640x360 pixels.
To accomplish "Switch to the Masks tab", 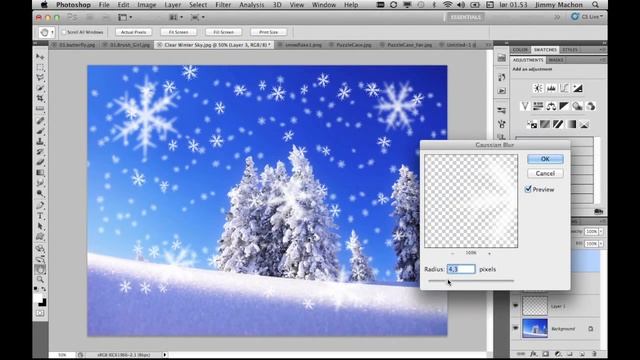I will click(x=556, y=60).
